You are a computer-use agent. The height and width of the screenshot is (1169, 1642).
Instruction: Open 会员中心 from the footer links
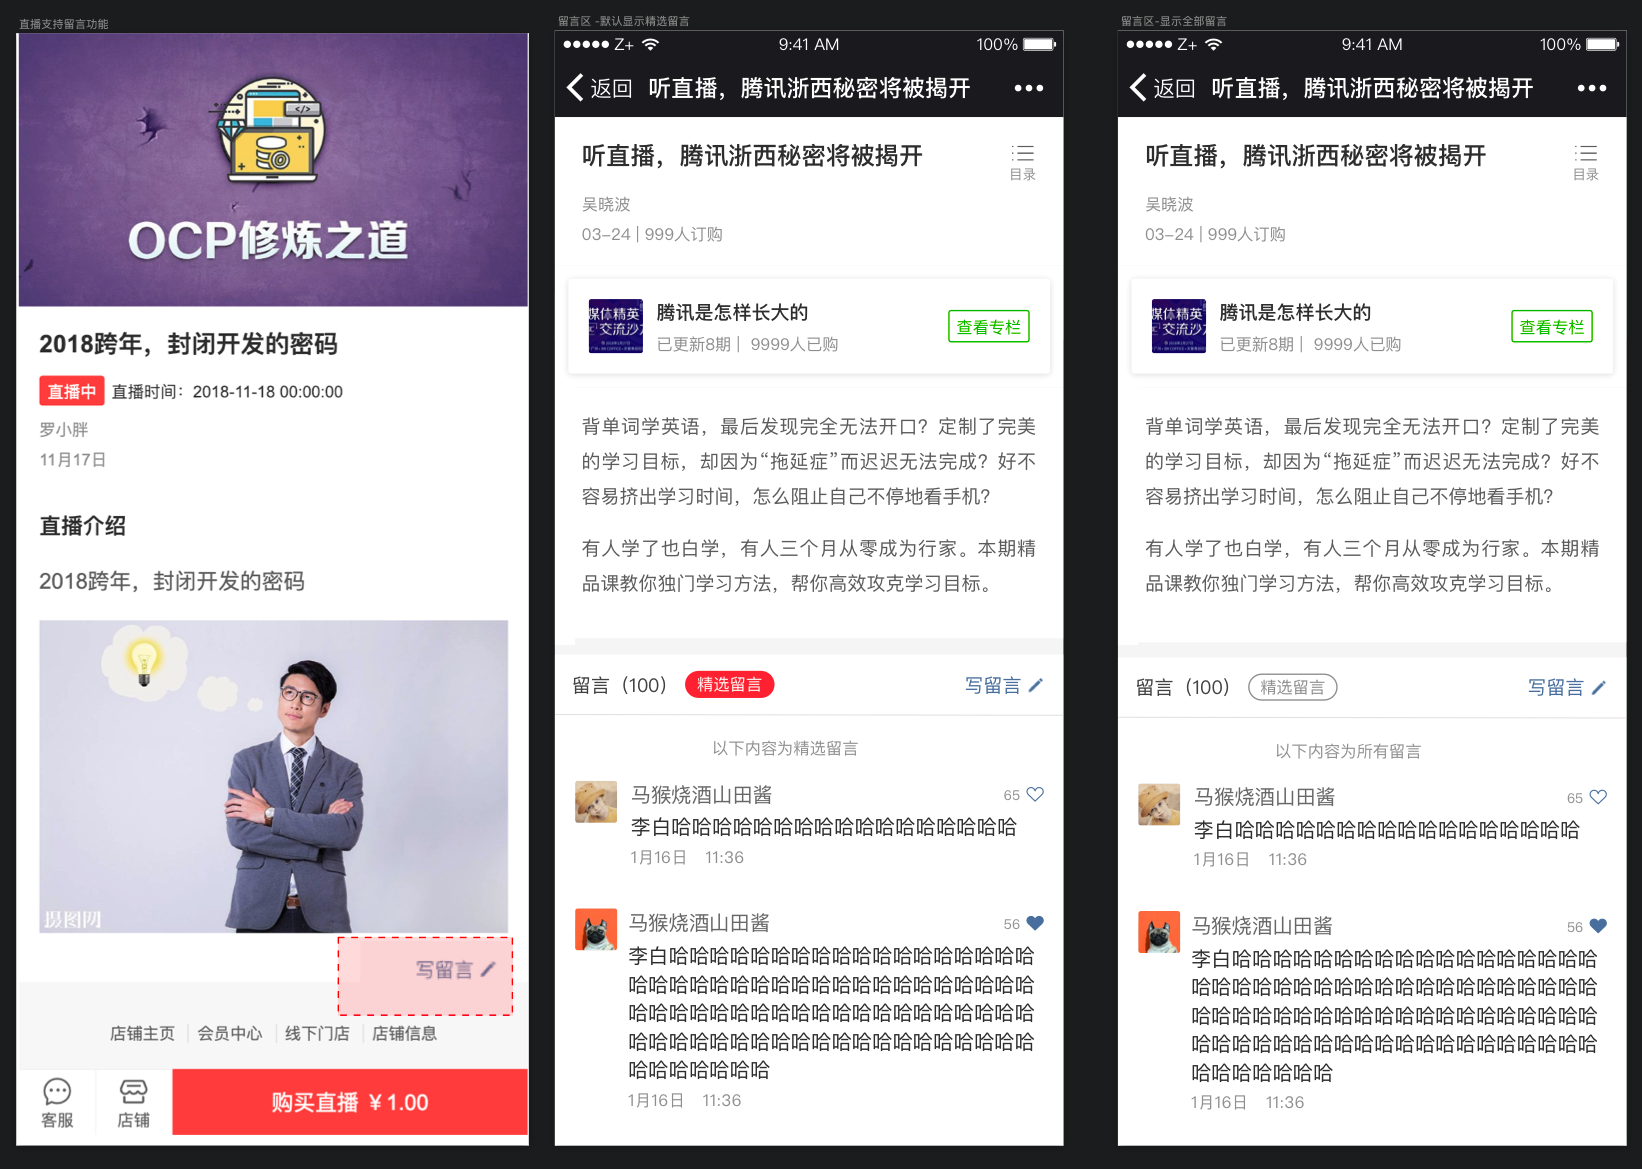click(x=229, y=1033)
